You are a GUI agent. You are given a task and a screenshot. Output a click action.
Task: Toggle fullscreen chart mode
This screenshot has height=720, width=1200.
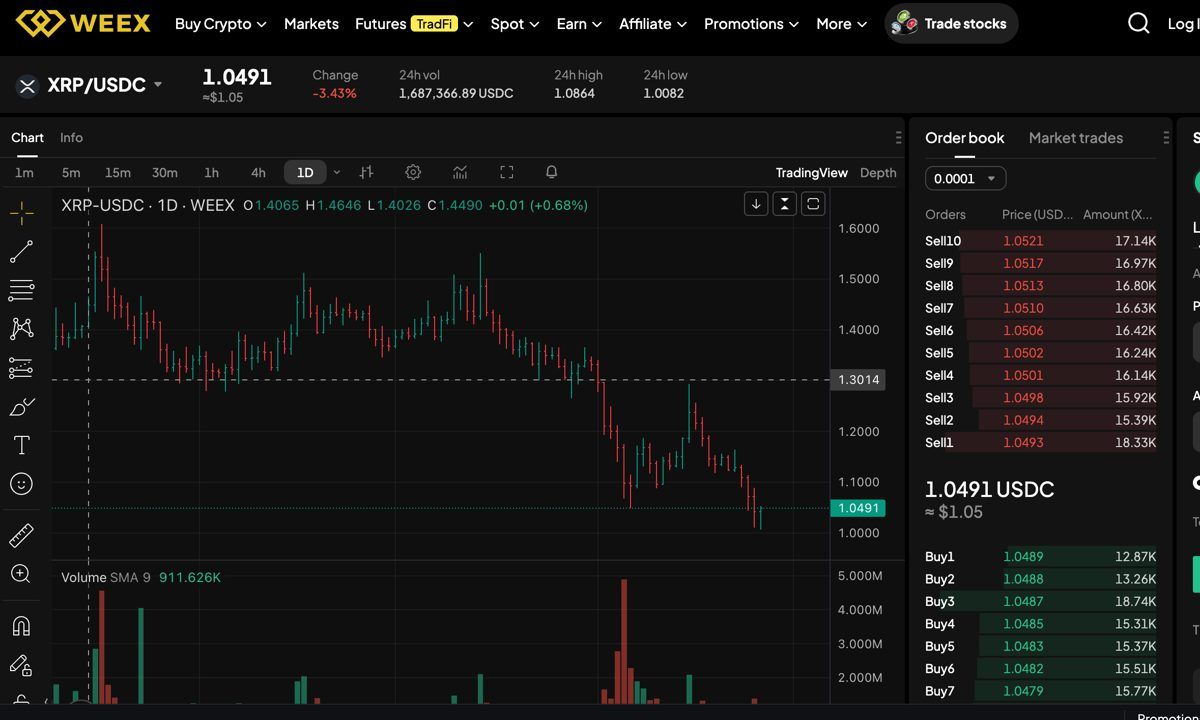pyautogui.click(x=506, y=172)
